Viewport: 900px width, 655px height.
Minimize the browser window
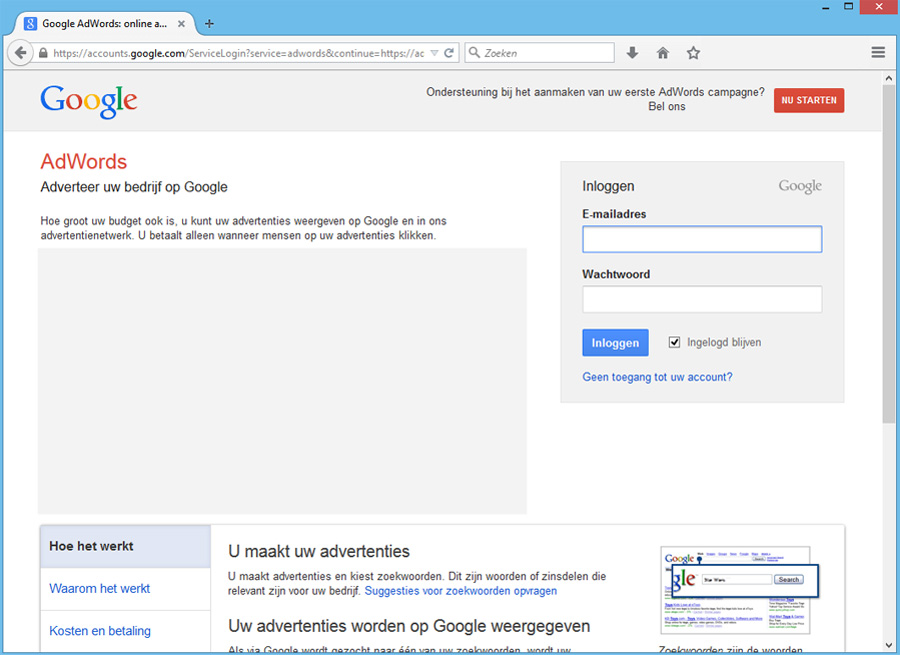[x=825, y=7]
